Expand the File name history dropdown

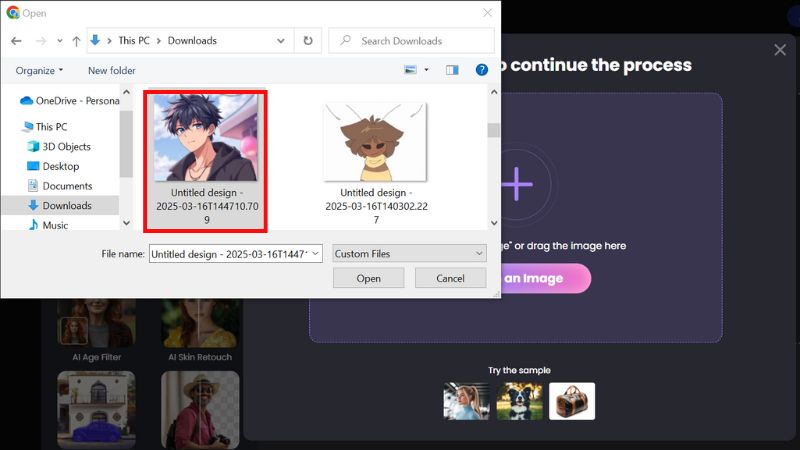(x=316, y=254)
